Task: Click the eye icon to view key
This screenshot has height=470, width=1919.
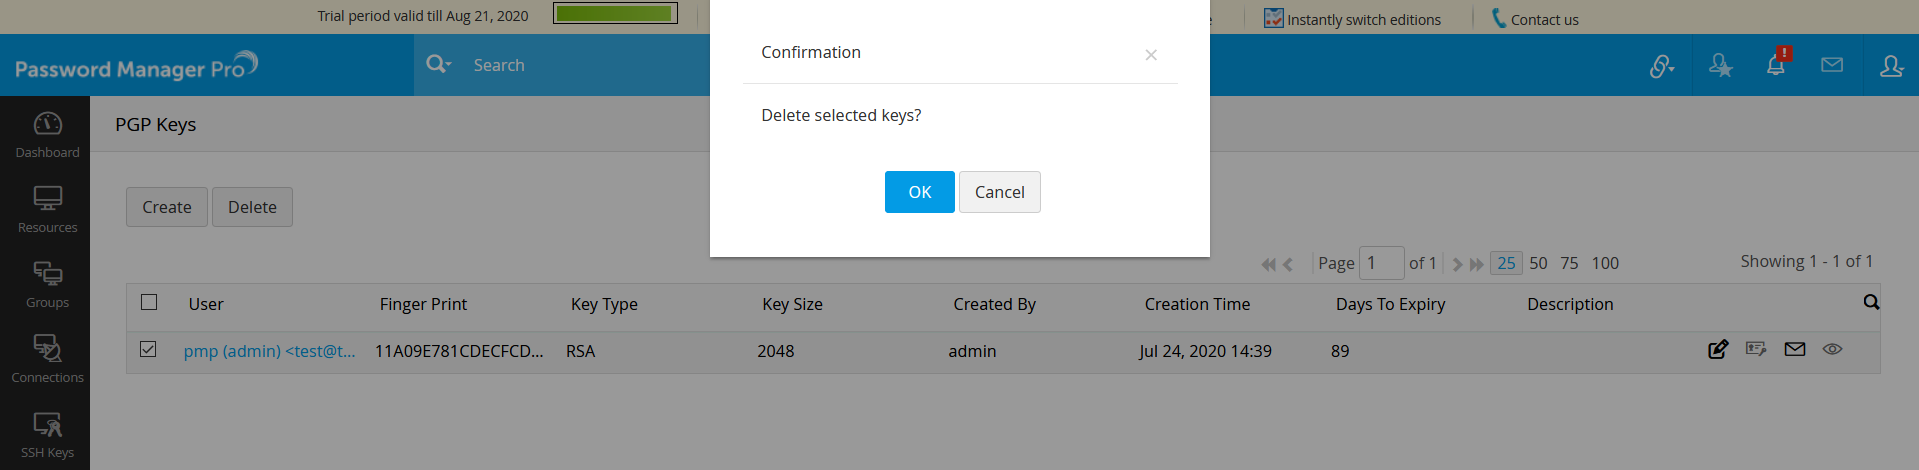Action: click(x=1832, y=349)
